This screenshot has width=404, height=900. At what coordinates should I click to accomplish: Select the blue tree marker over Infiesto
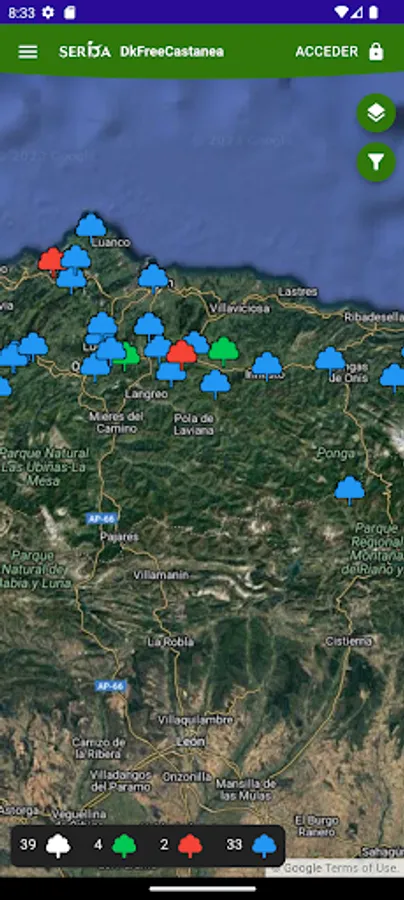pos(267,366)
